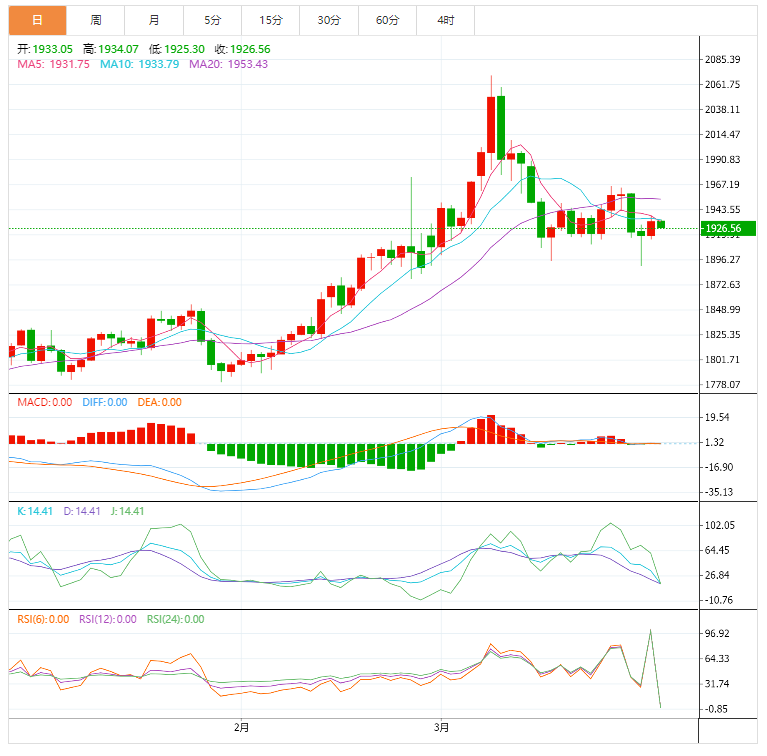Click the 高: 1934.07 high price text
The width and height of the screenshot is (767, 756).
pos(111,49)
